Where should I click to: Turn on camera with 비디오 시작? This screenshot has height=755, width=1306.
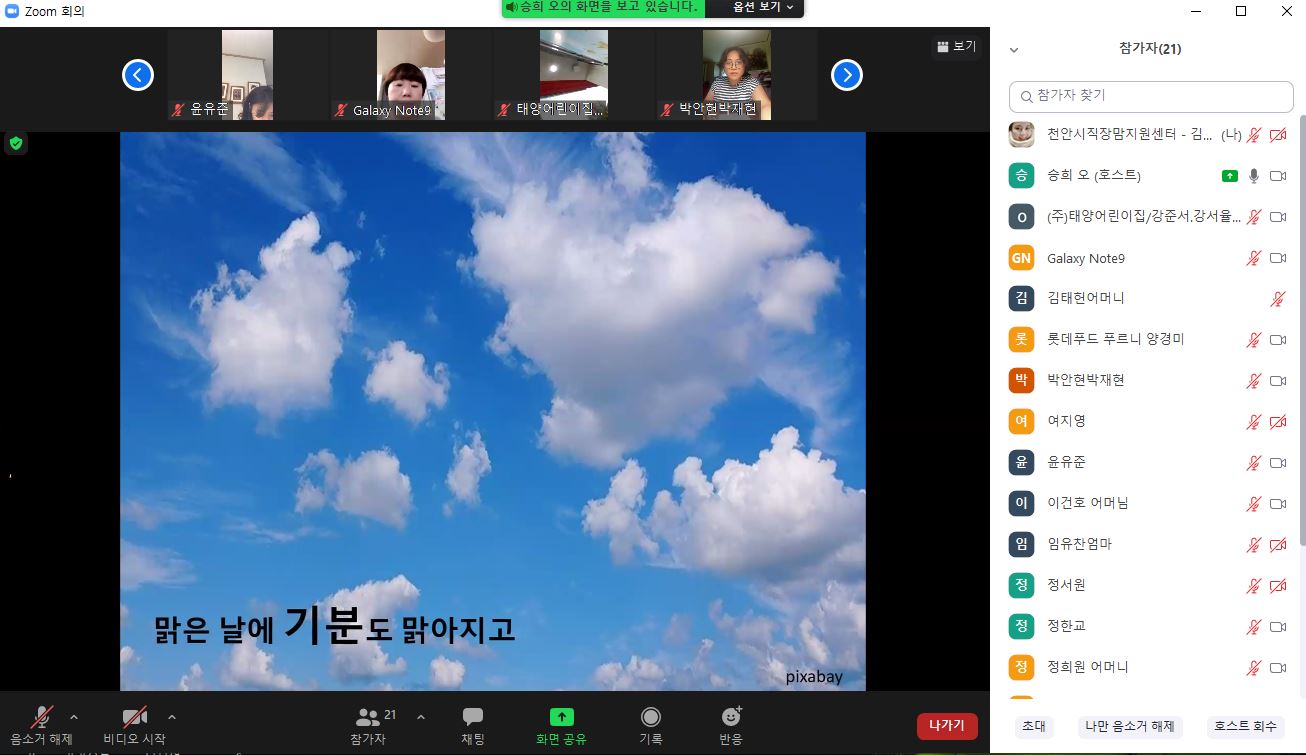[x=134, y=717]
